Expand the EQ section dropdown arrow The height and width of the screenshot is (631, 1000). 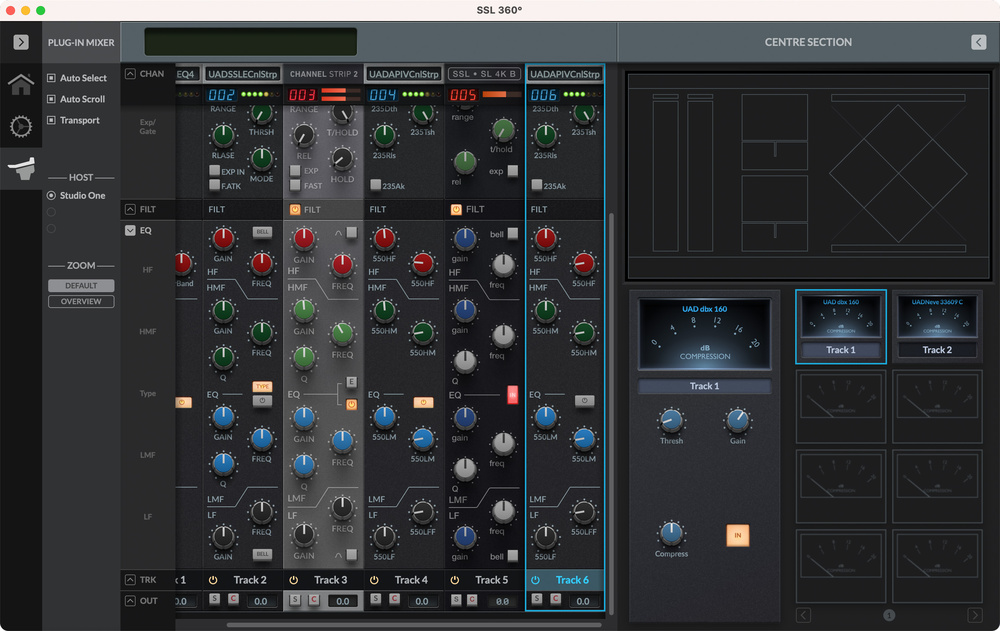pos(130,230)
